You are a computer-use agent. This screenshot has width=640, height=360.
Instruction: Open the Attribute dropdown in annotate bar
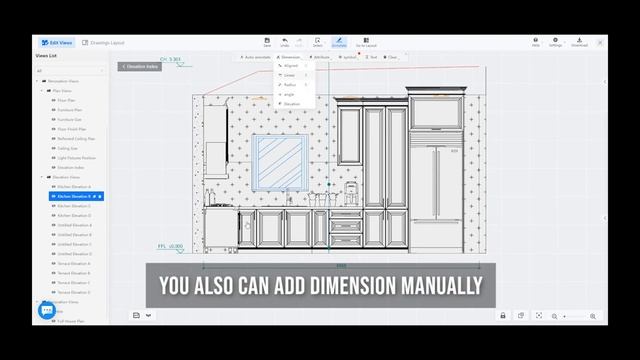click(320, 58)
